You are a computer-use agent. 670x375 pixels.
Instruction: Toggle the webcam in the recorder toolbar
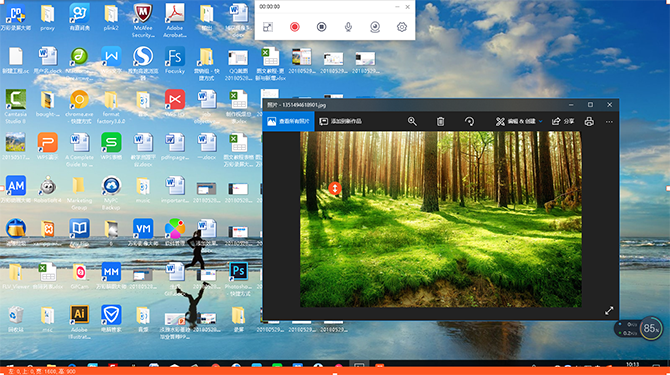pyautogui.click(x=375, y=27)
